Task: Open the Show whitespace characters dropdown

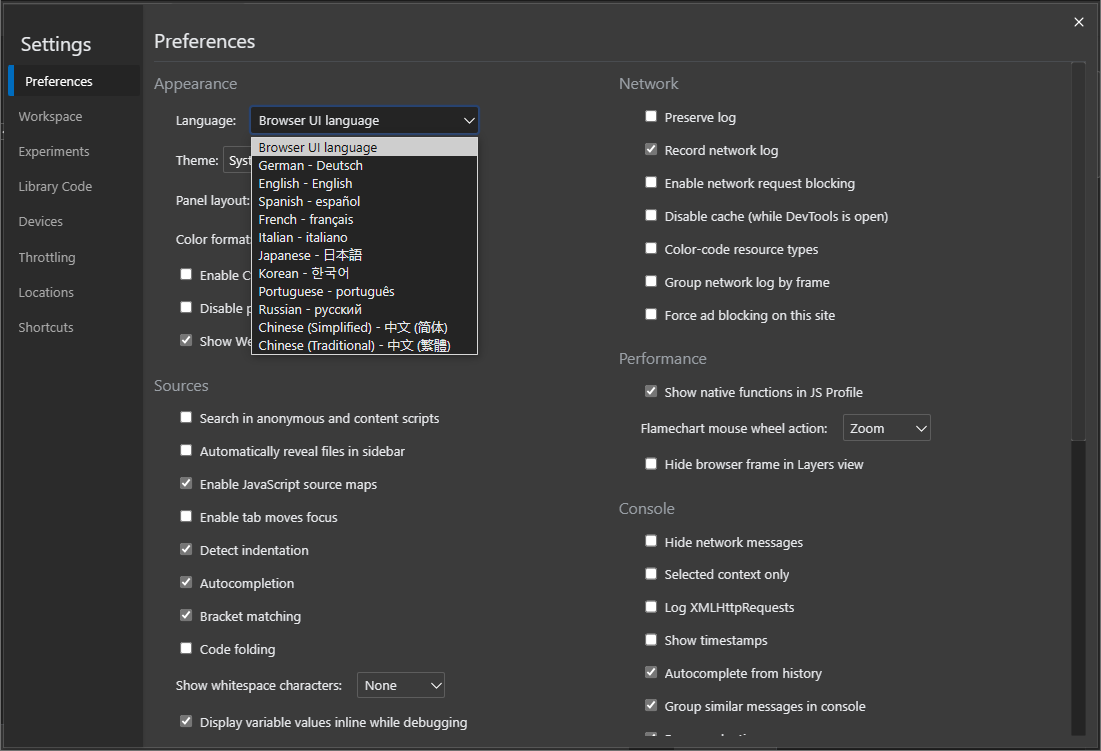Action: [400, 685]
